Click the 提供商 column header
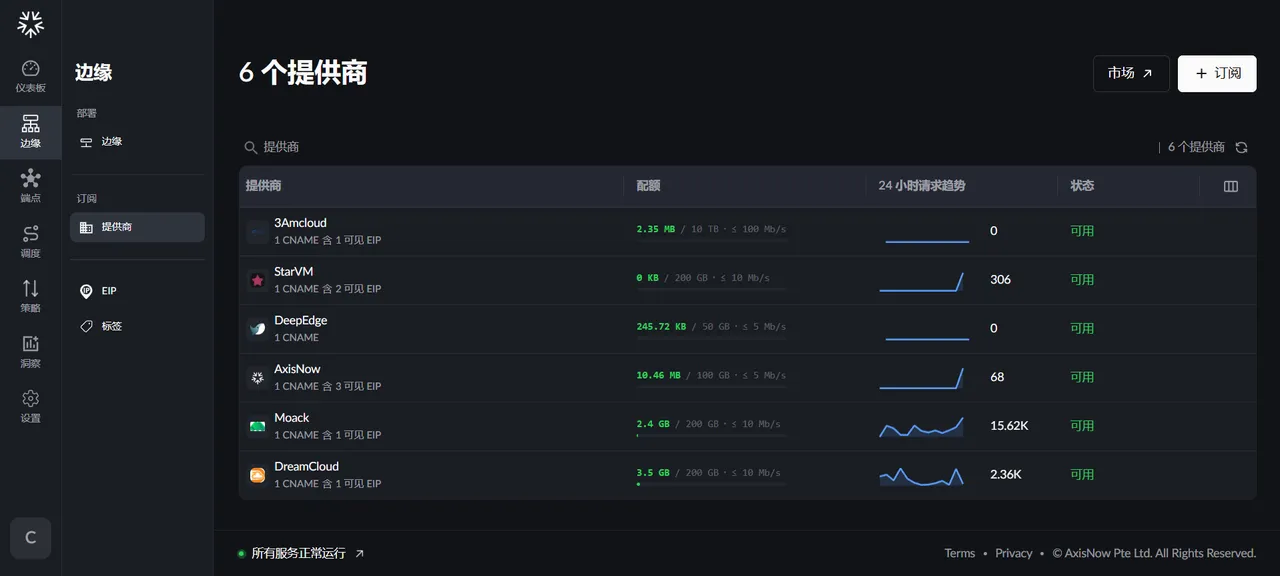 [263, 186]
